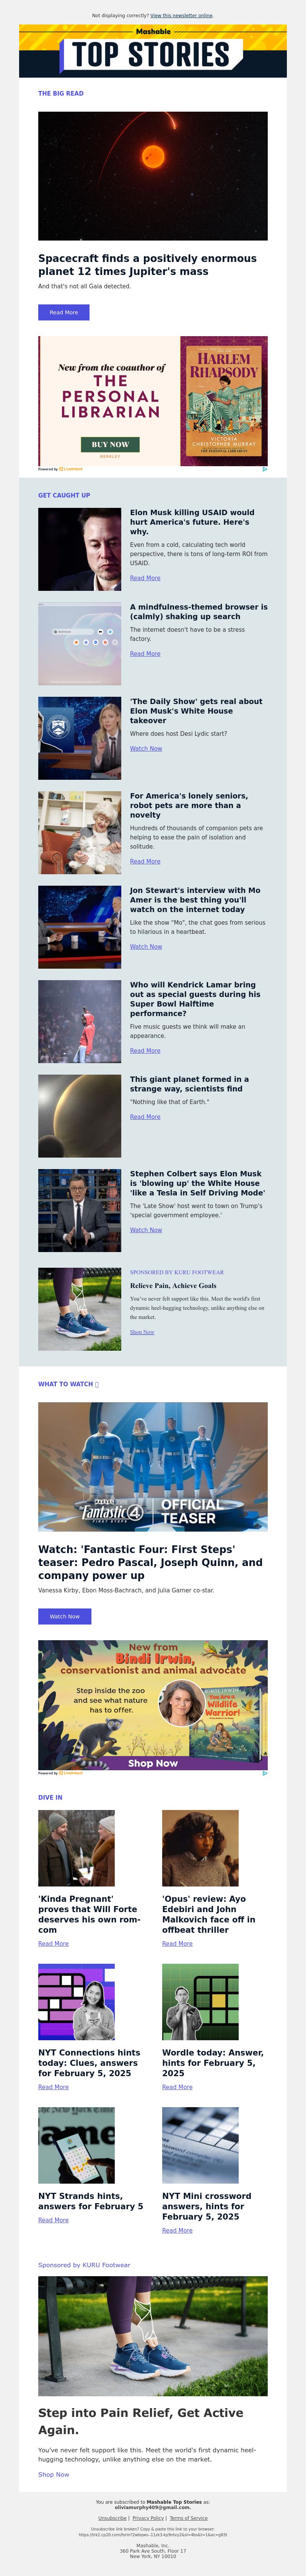Click the LiveIntent logo under the book ad

pyautogui.click(x=71, y=468)
